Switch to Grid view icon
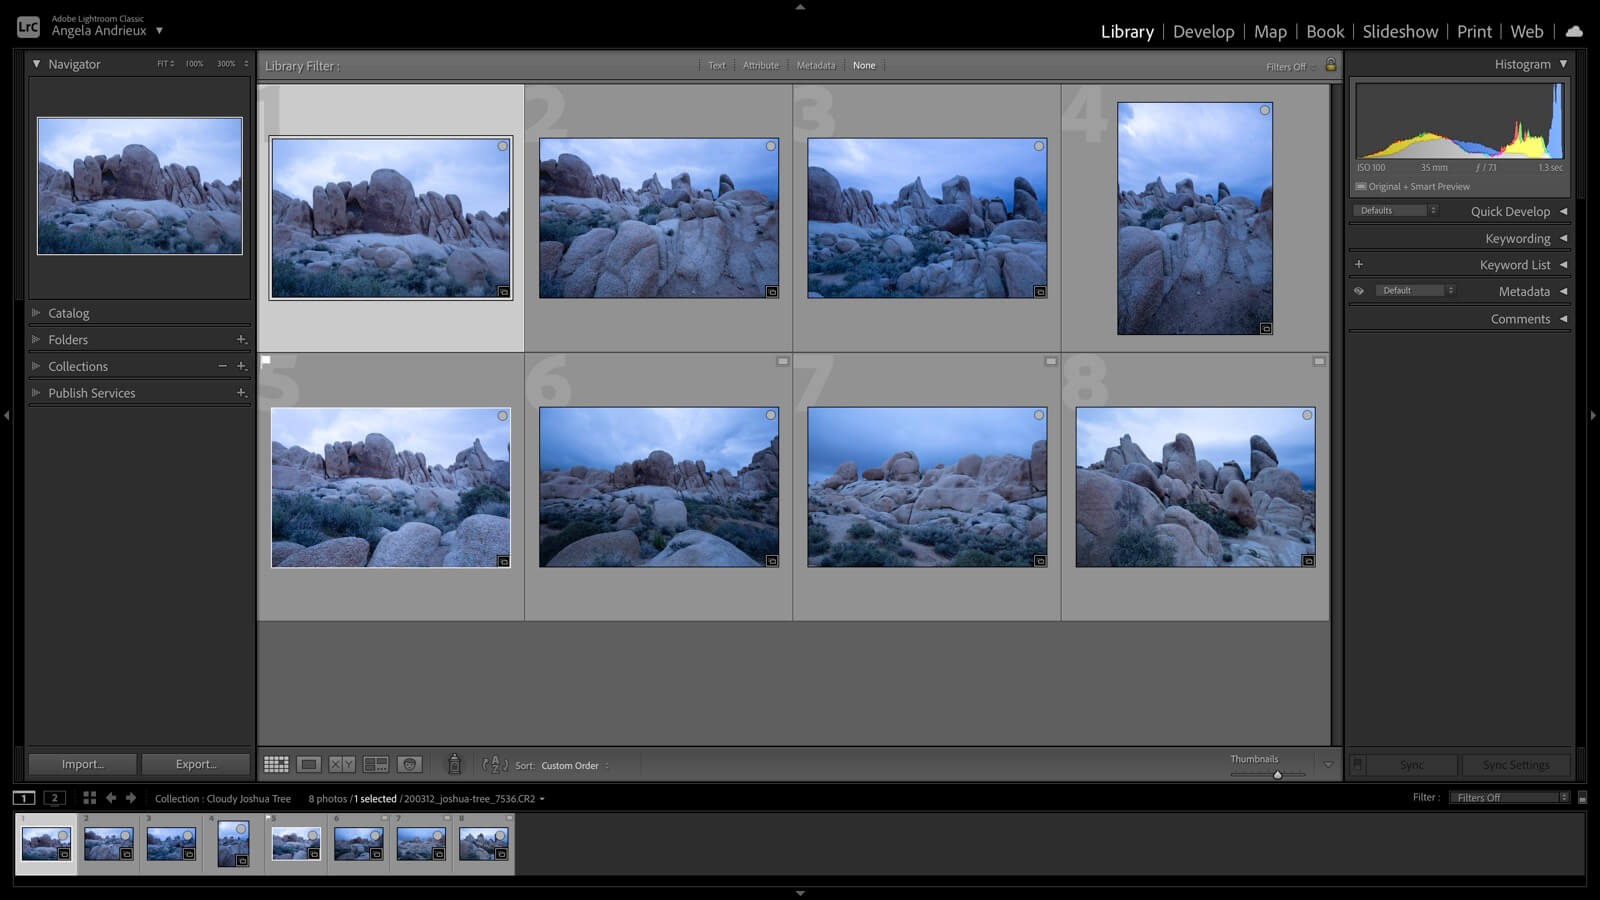 [x=276, y=765]
